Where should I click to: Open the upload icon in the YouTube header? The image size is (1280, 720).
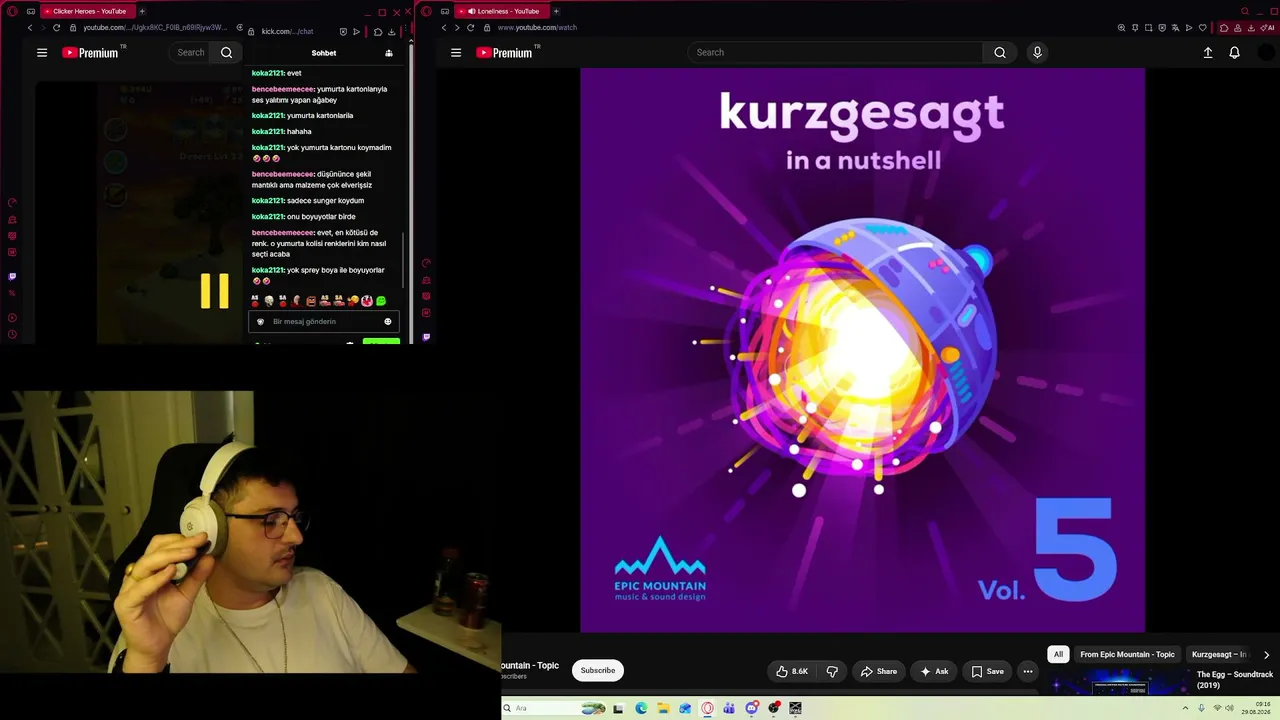[x=1208, y=52]
